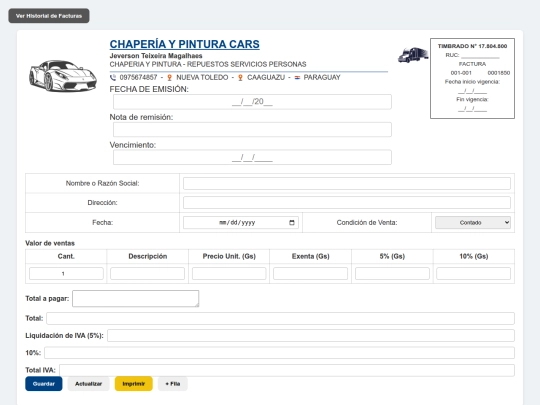Click the Exenta (Gs) input
The image size is (540, 405).
[310, 273]
